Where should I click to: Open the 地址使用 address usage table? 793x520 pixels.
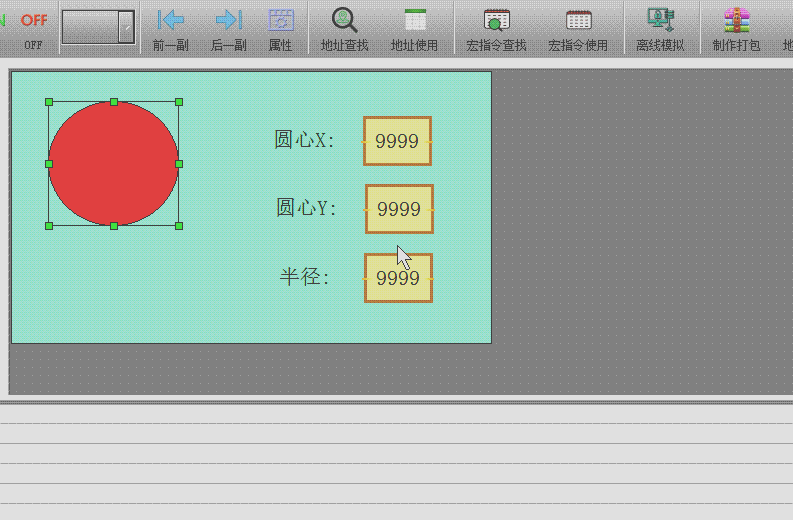(x=414, y=20)
